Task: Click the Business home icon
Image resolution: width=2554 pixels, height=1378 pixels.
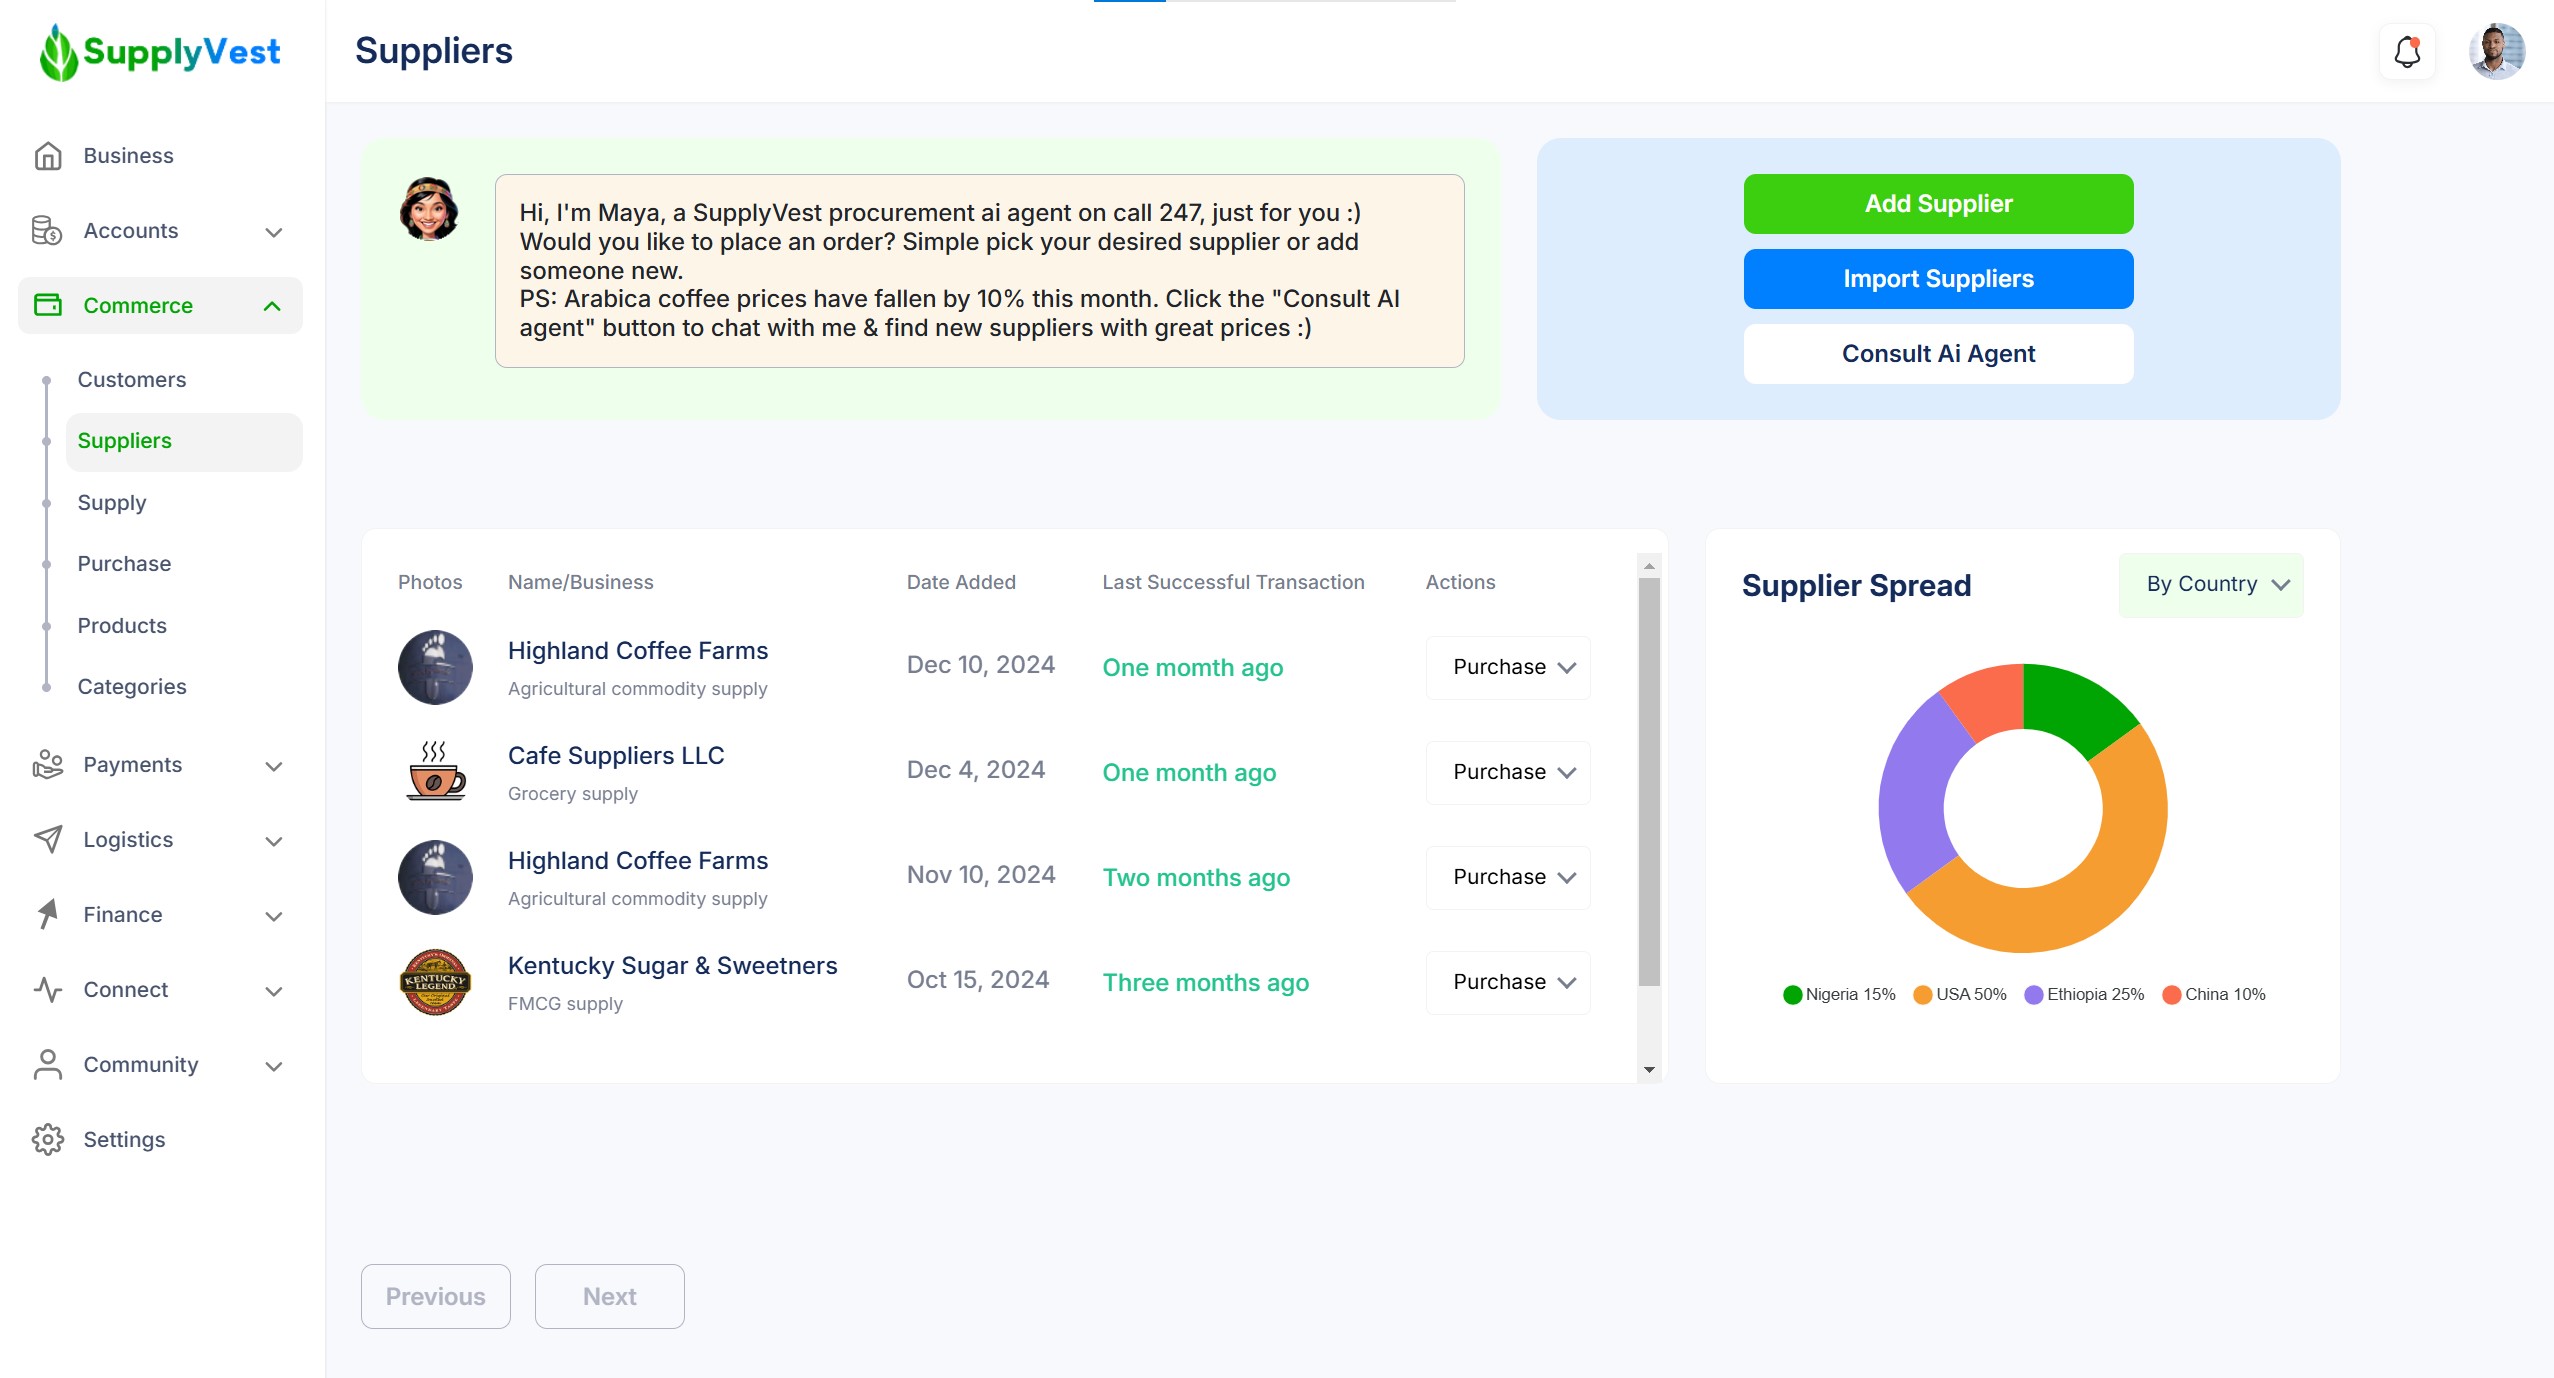Action: pyautogui.click(x=47, y=156)
